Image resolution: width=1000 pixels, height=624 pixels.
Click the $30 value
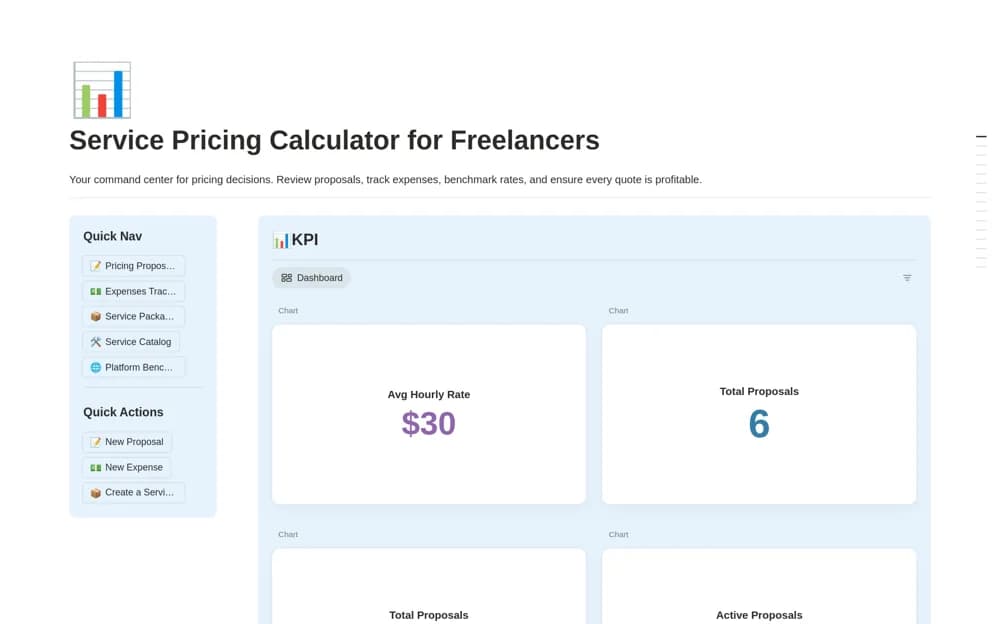429,424
